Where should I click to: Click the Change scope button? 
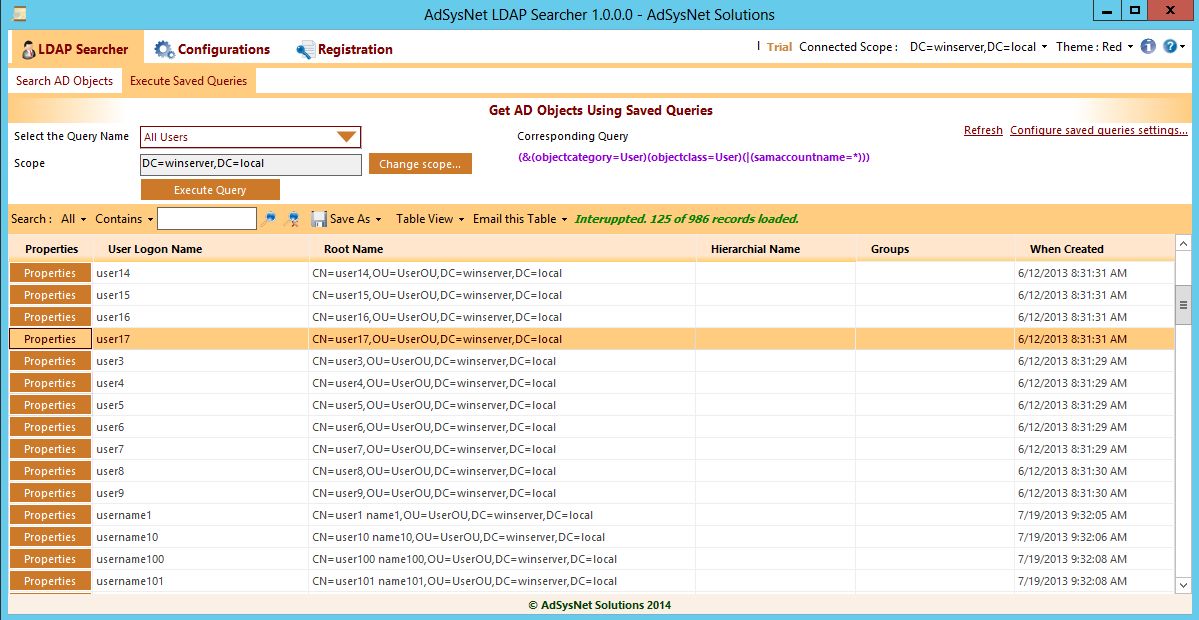pos(420,164)
